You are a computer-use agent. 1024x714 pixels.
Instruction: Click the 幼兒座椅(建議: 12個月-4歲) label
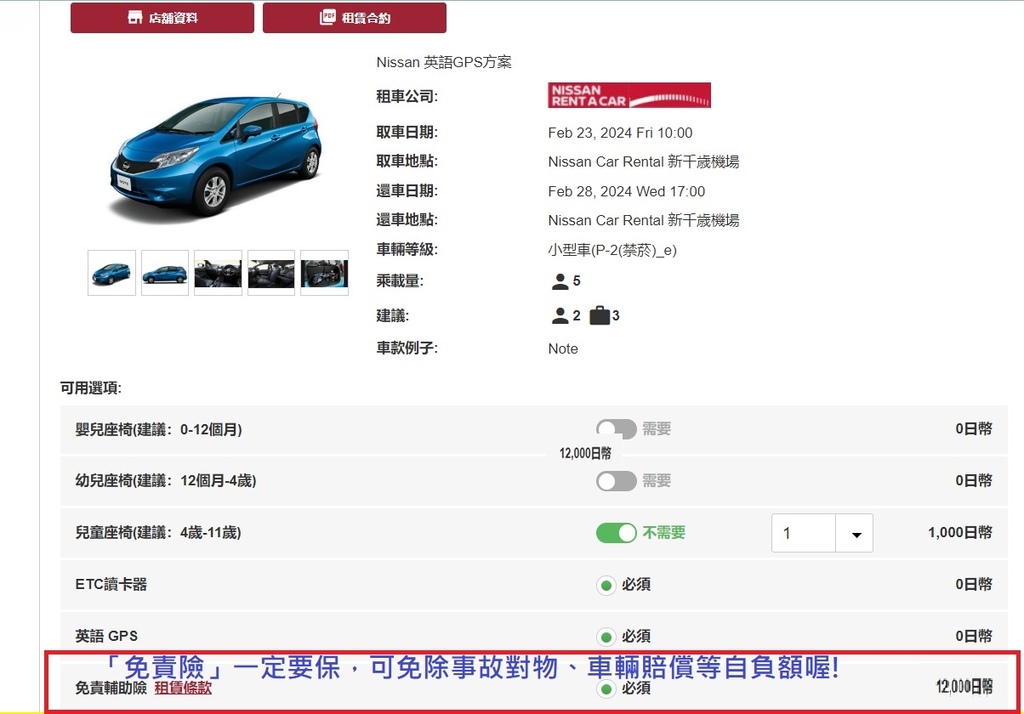pos(166,481)
